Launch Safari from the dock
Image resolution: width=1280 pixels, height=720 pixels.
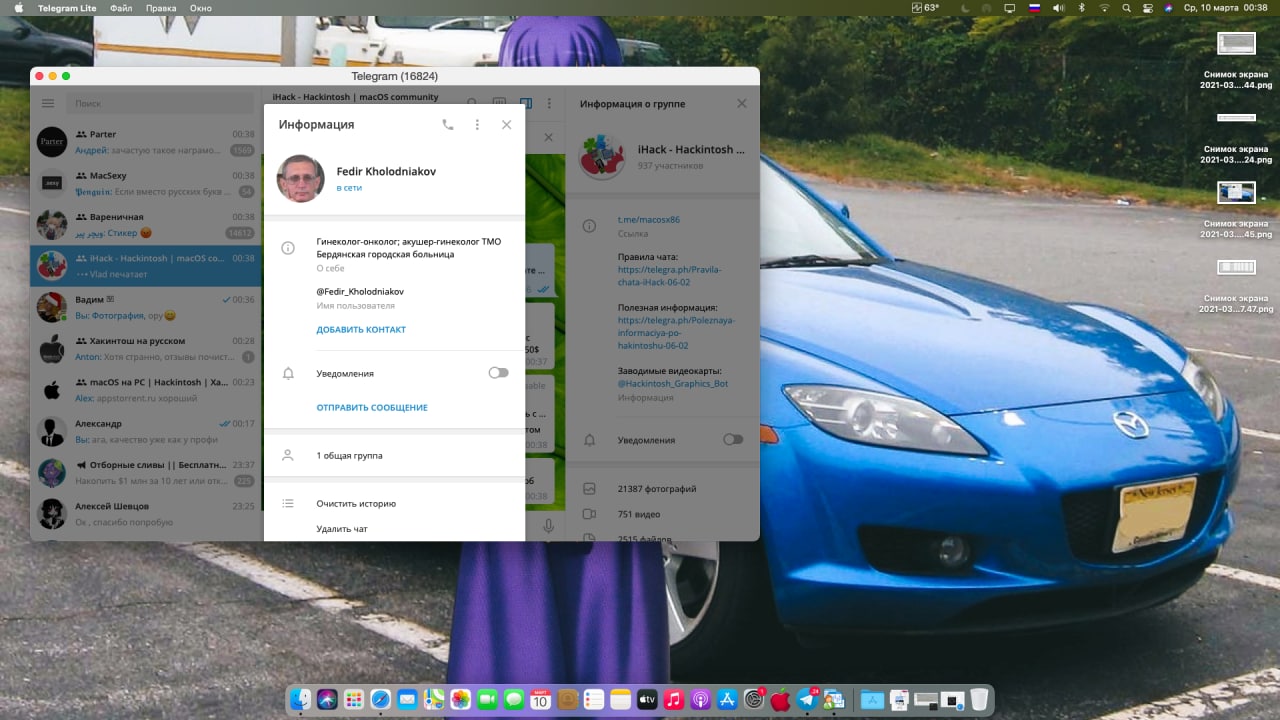pos(381,700)
